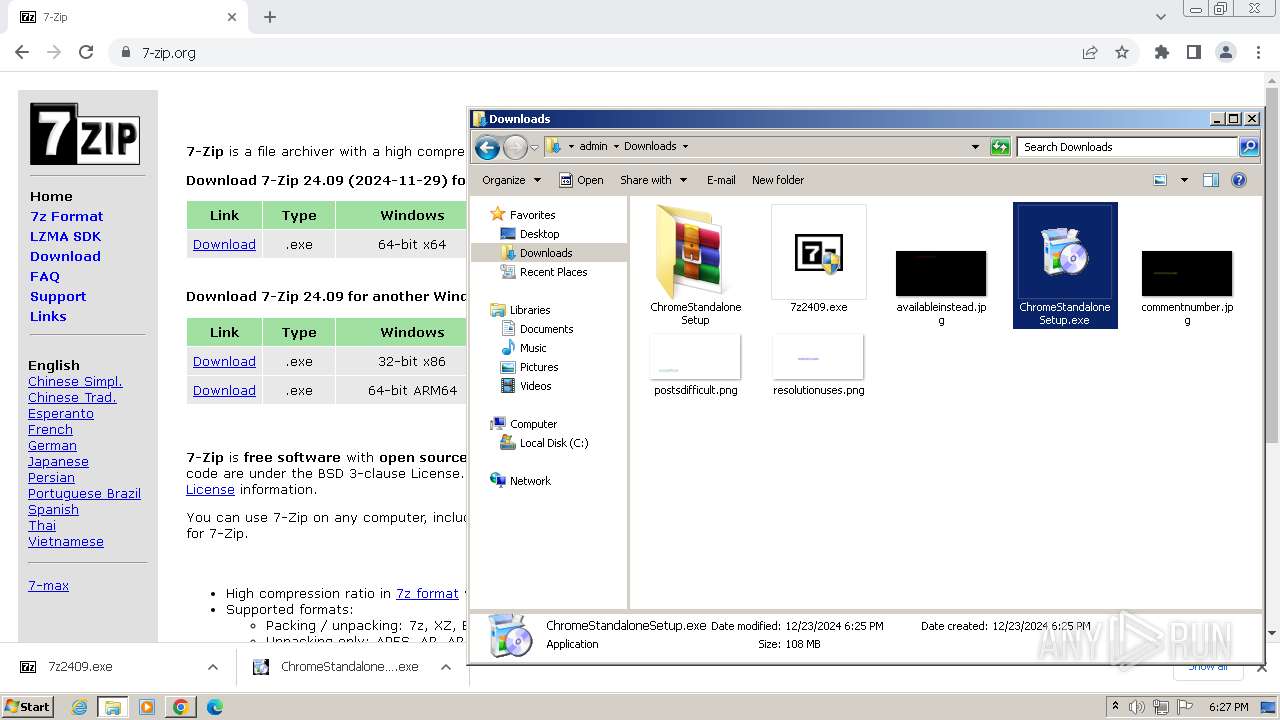
Task: Open Explorer help question mark icon
Action: [1239, 180]
